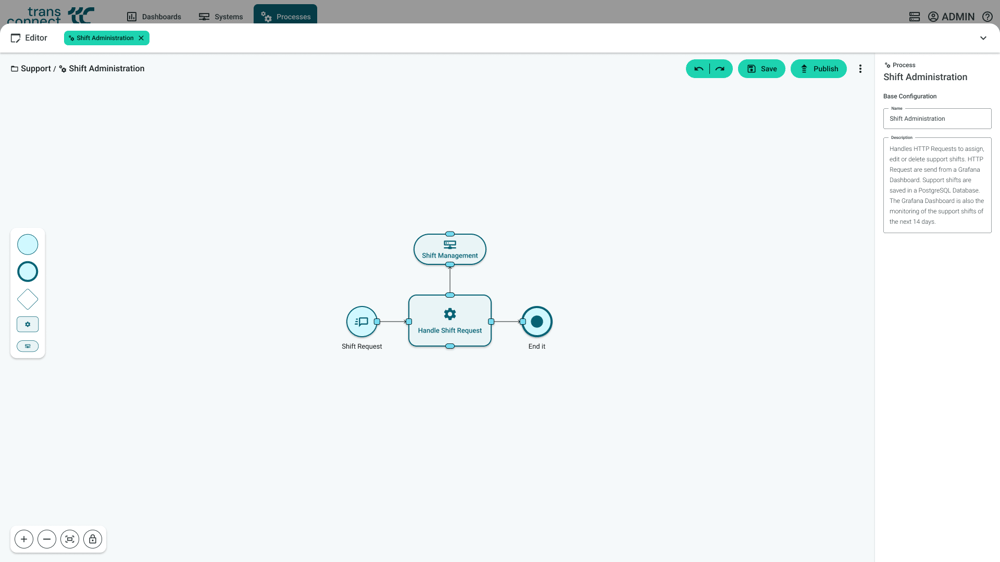Click the Base Configuration heading
1000x562 pixels.
click(x=909, y=96)
